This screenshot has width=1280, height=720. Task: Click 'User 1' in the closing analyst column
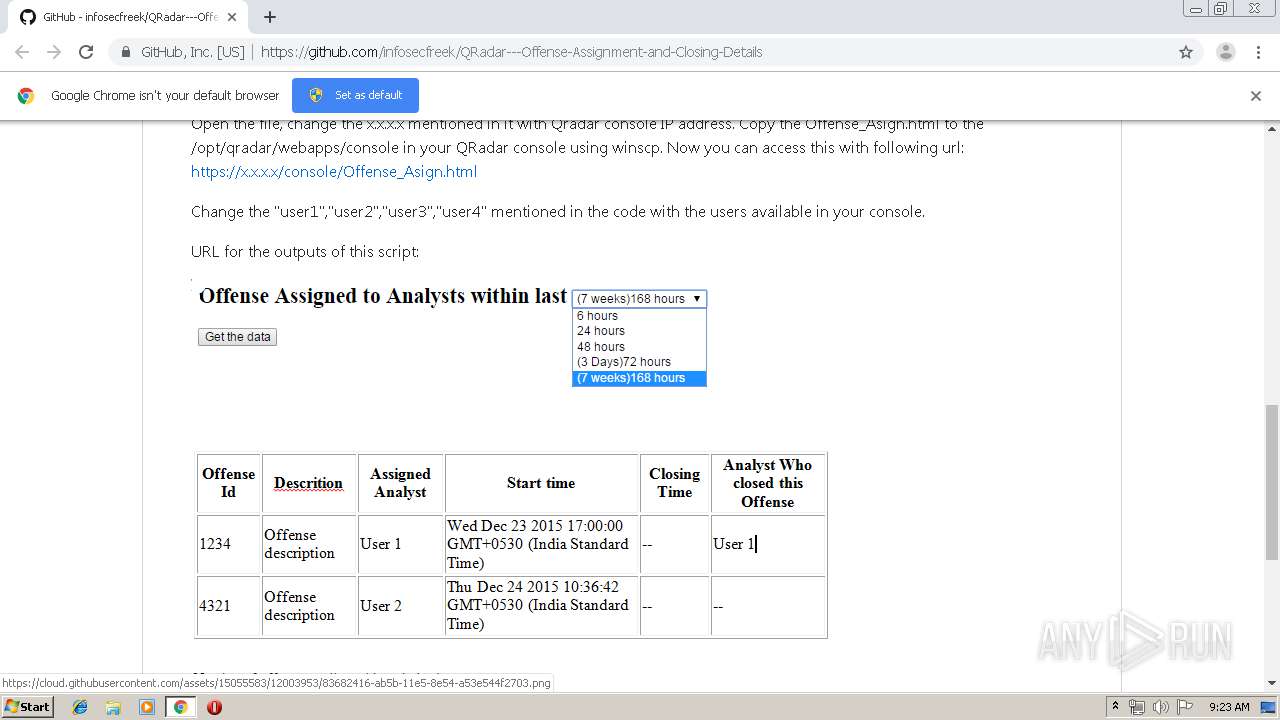[x=768, y=544]
